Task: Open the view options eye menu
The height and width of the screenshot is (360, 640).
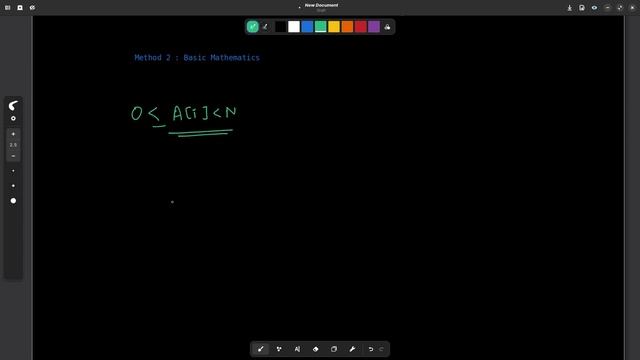Action: click(x=594, y=8)
